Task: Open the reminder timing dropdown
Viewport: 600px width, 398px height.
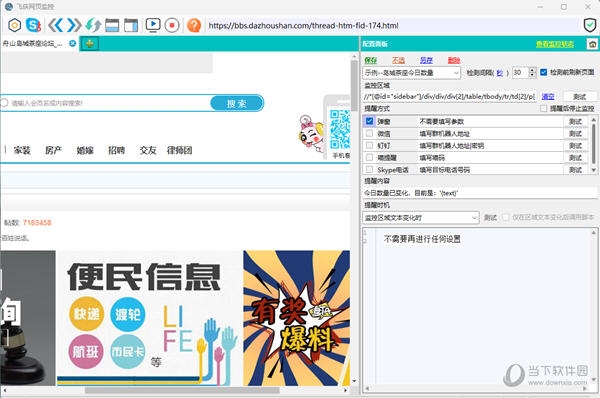Action: pos(421,218)
